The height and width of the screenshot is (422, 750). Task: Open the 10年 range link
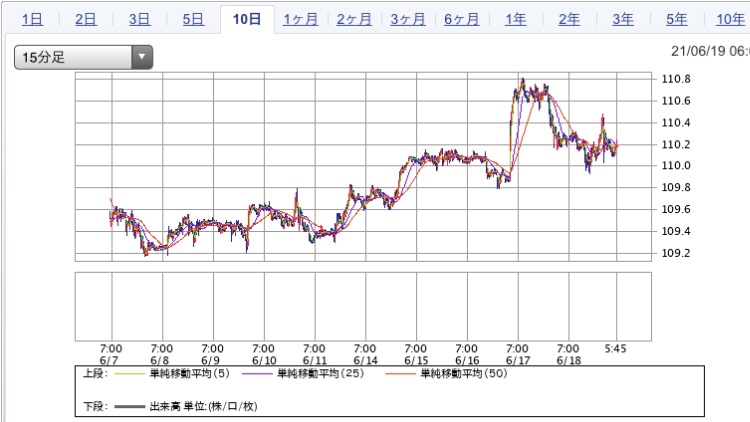tap(730, 19)
